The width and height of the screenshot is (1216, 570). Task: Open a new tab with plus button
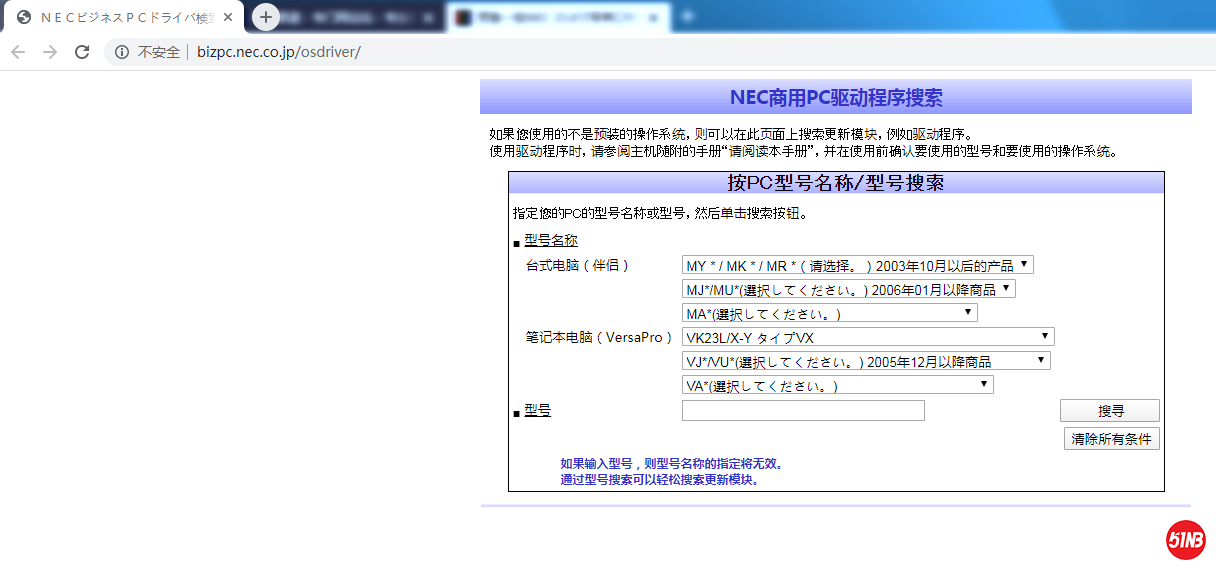pos(265,17)
